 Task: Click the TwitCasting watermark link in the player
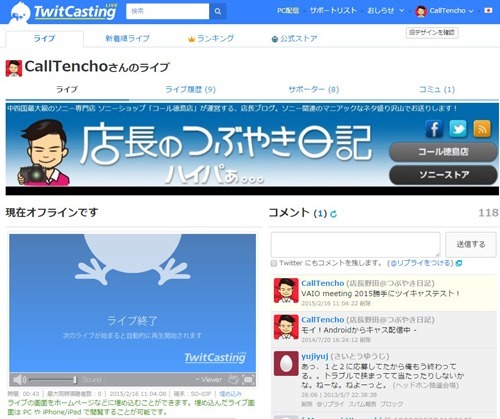(x=215, y=358)
